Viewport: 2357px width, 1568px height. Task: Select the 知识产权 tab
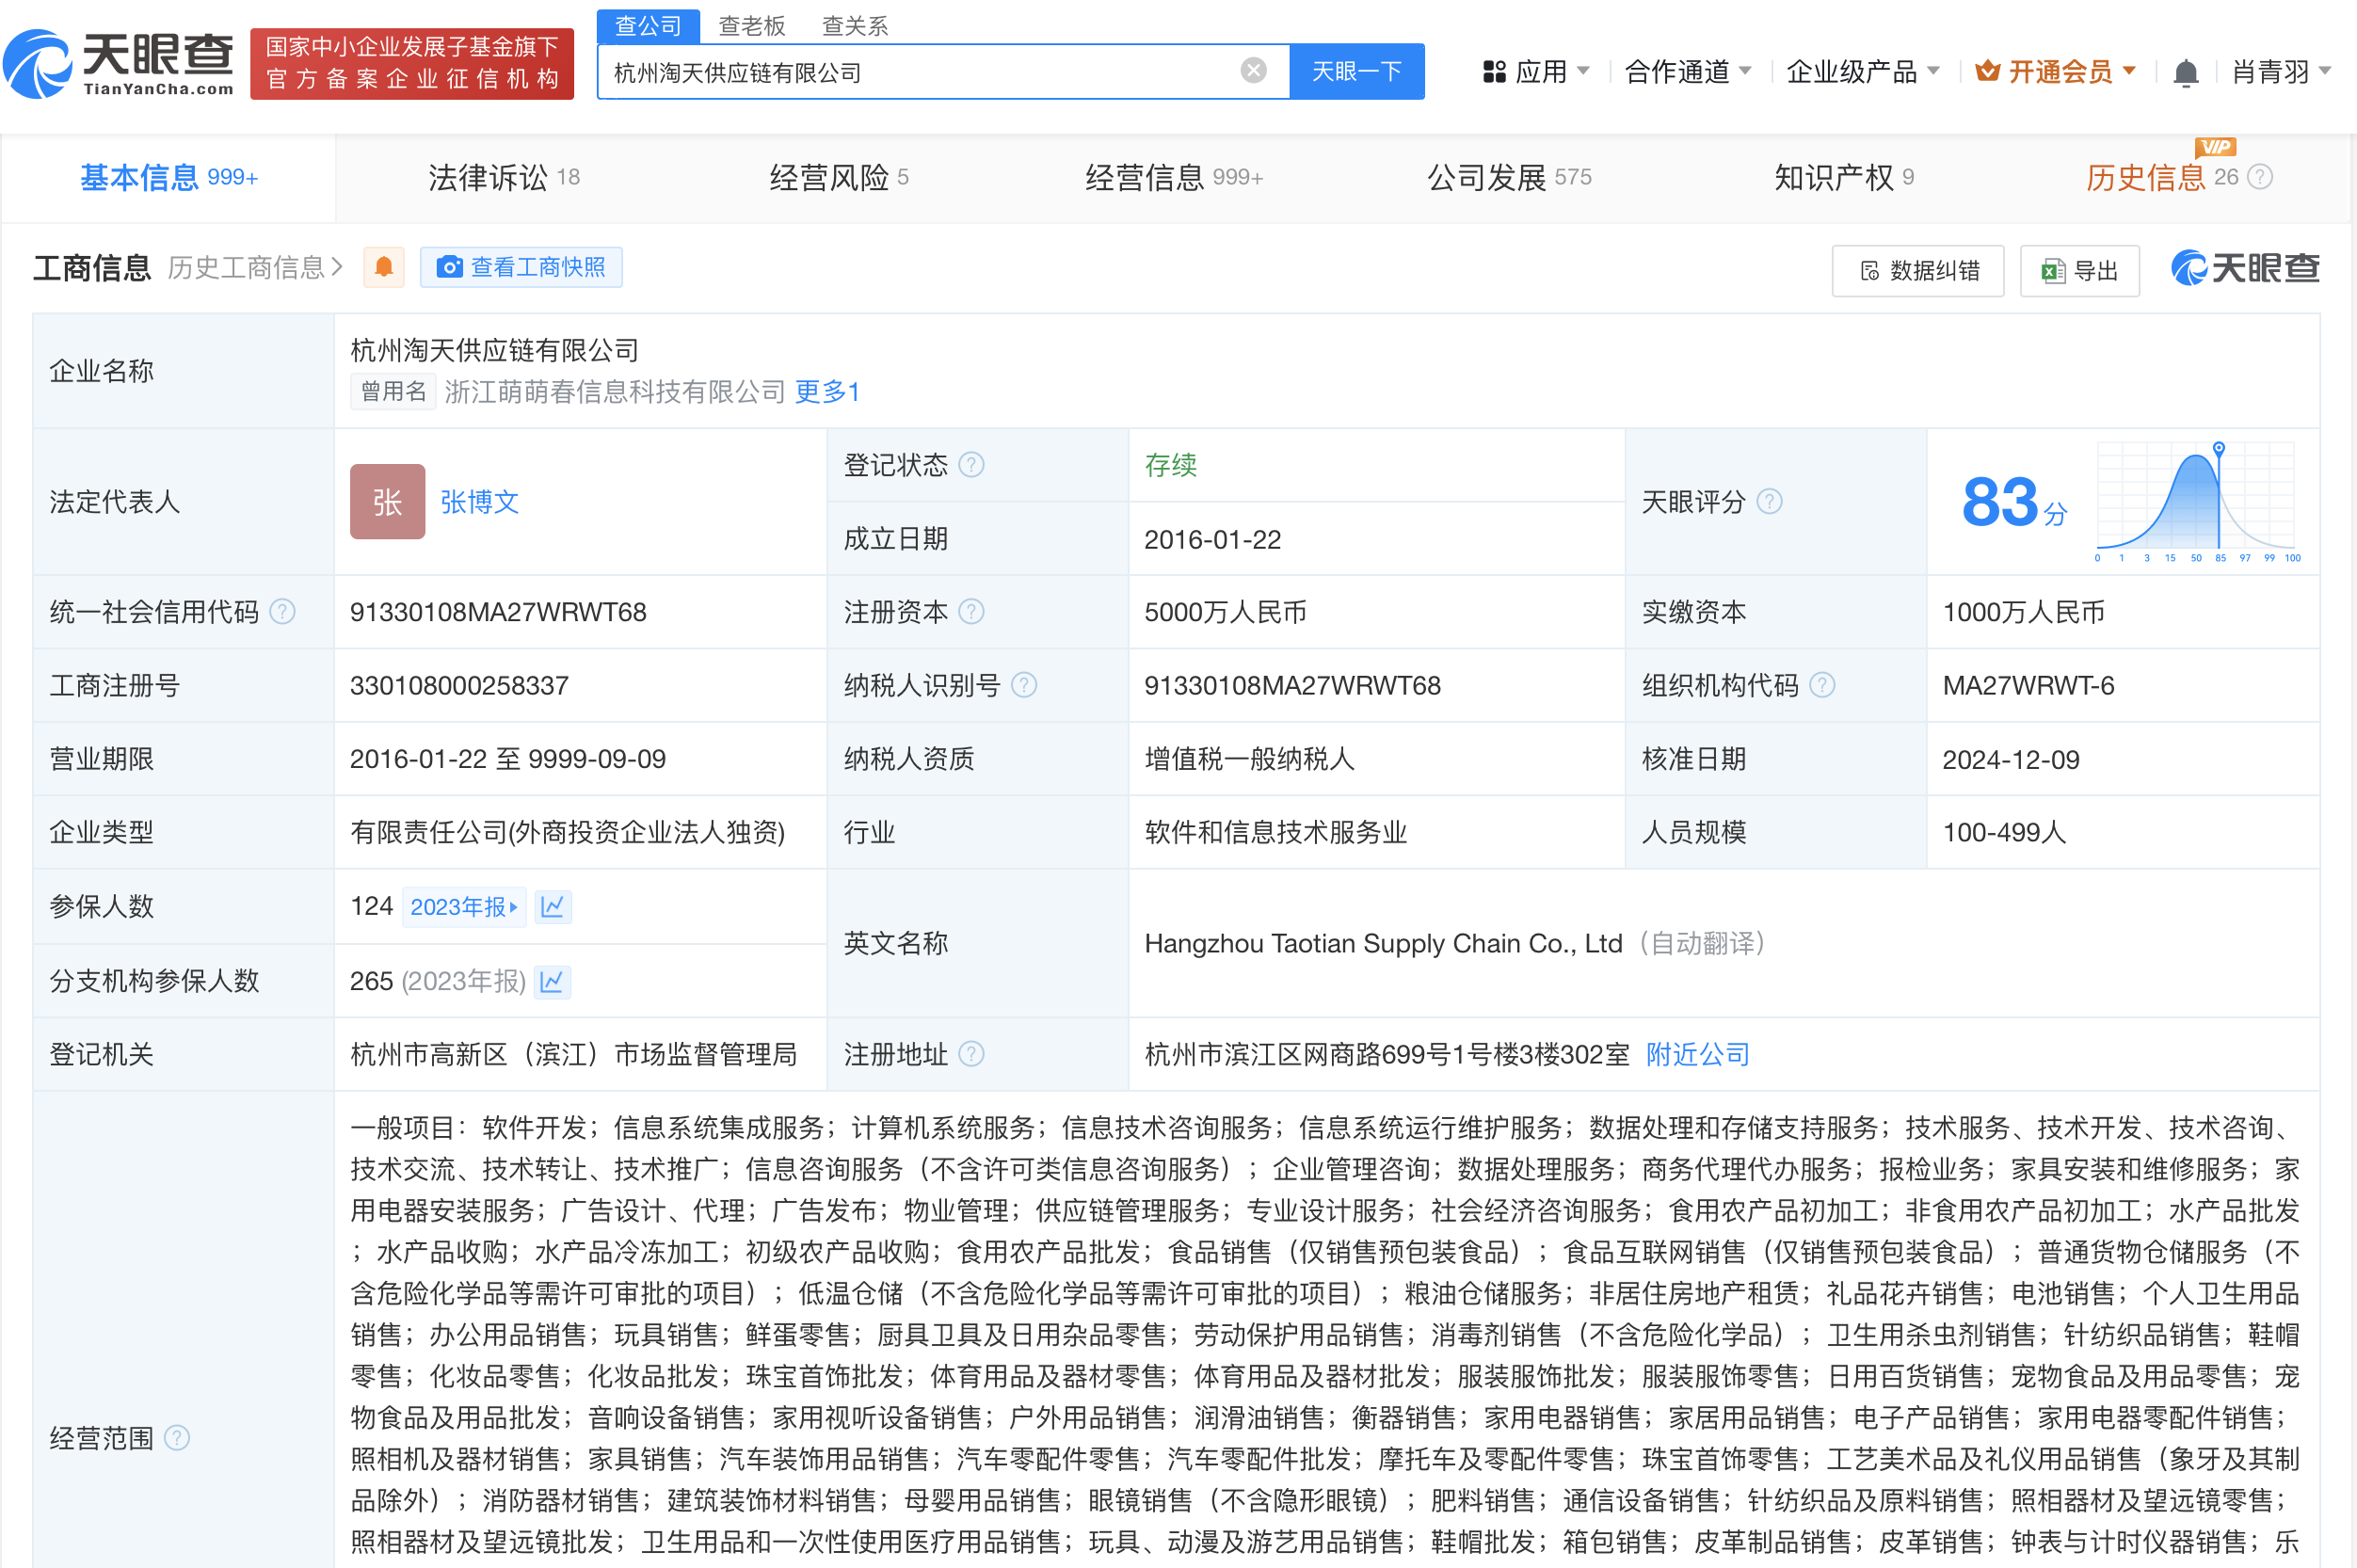(1844, 177)
